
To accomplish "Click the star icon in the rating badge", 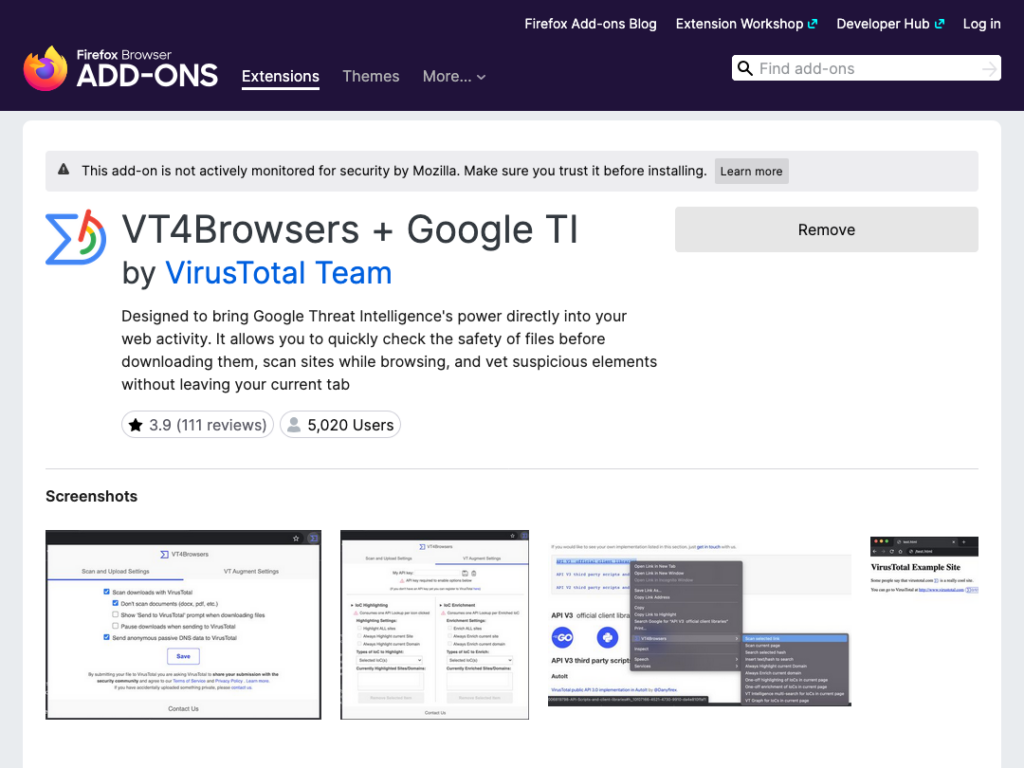I will [x=136, y=424].
